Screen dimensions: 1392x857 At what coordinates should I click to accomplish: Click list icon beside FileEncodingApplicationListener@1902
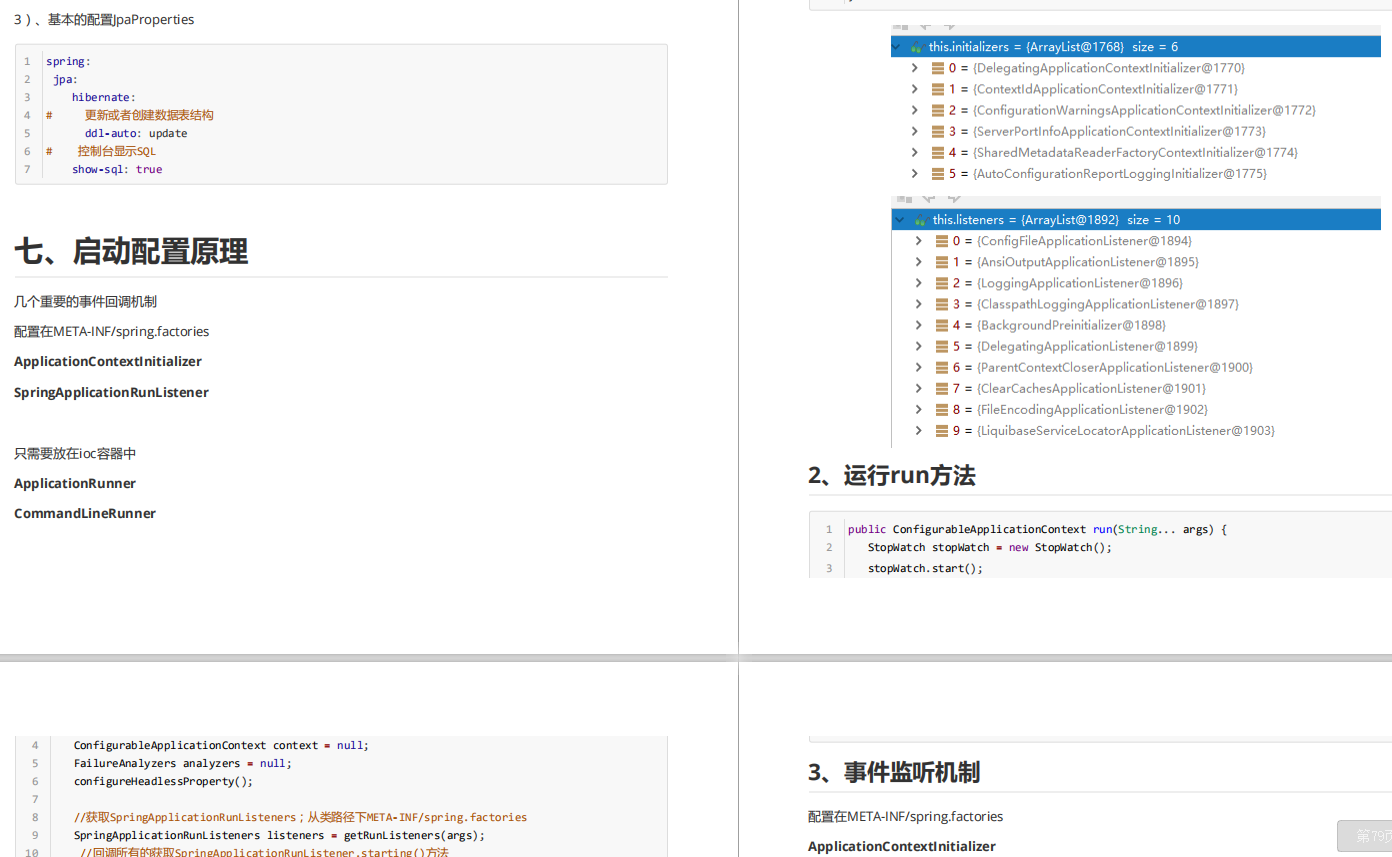942,409
